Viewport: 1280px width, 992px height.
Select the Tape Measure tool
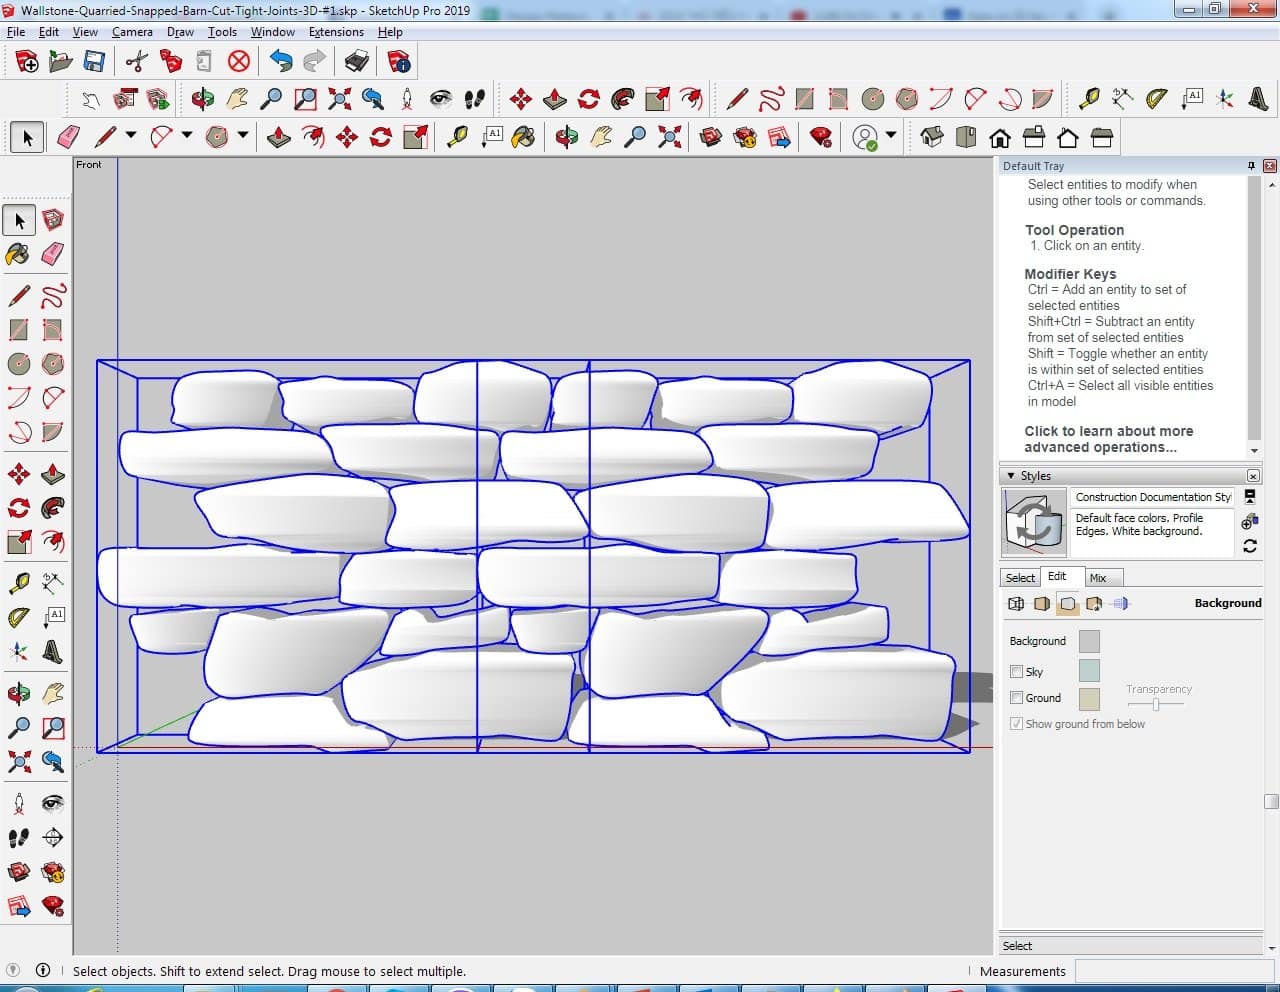18,584
